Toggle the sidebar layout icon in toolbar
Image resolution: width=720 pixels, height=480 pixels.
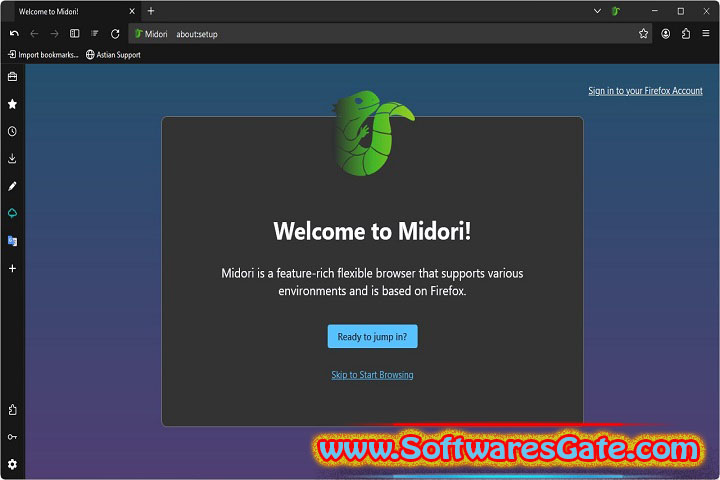[x=74, y=34]
